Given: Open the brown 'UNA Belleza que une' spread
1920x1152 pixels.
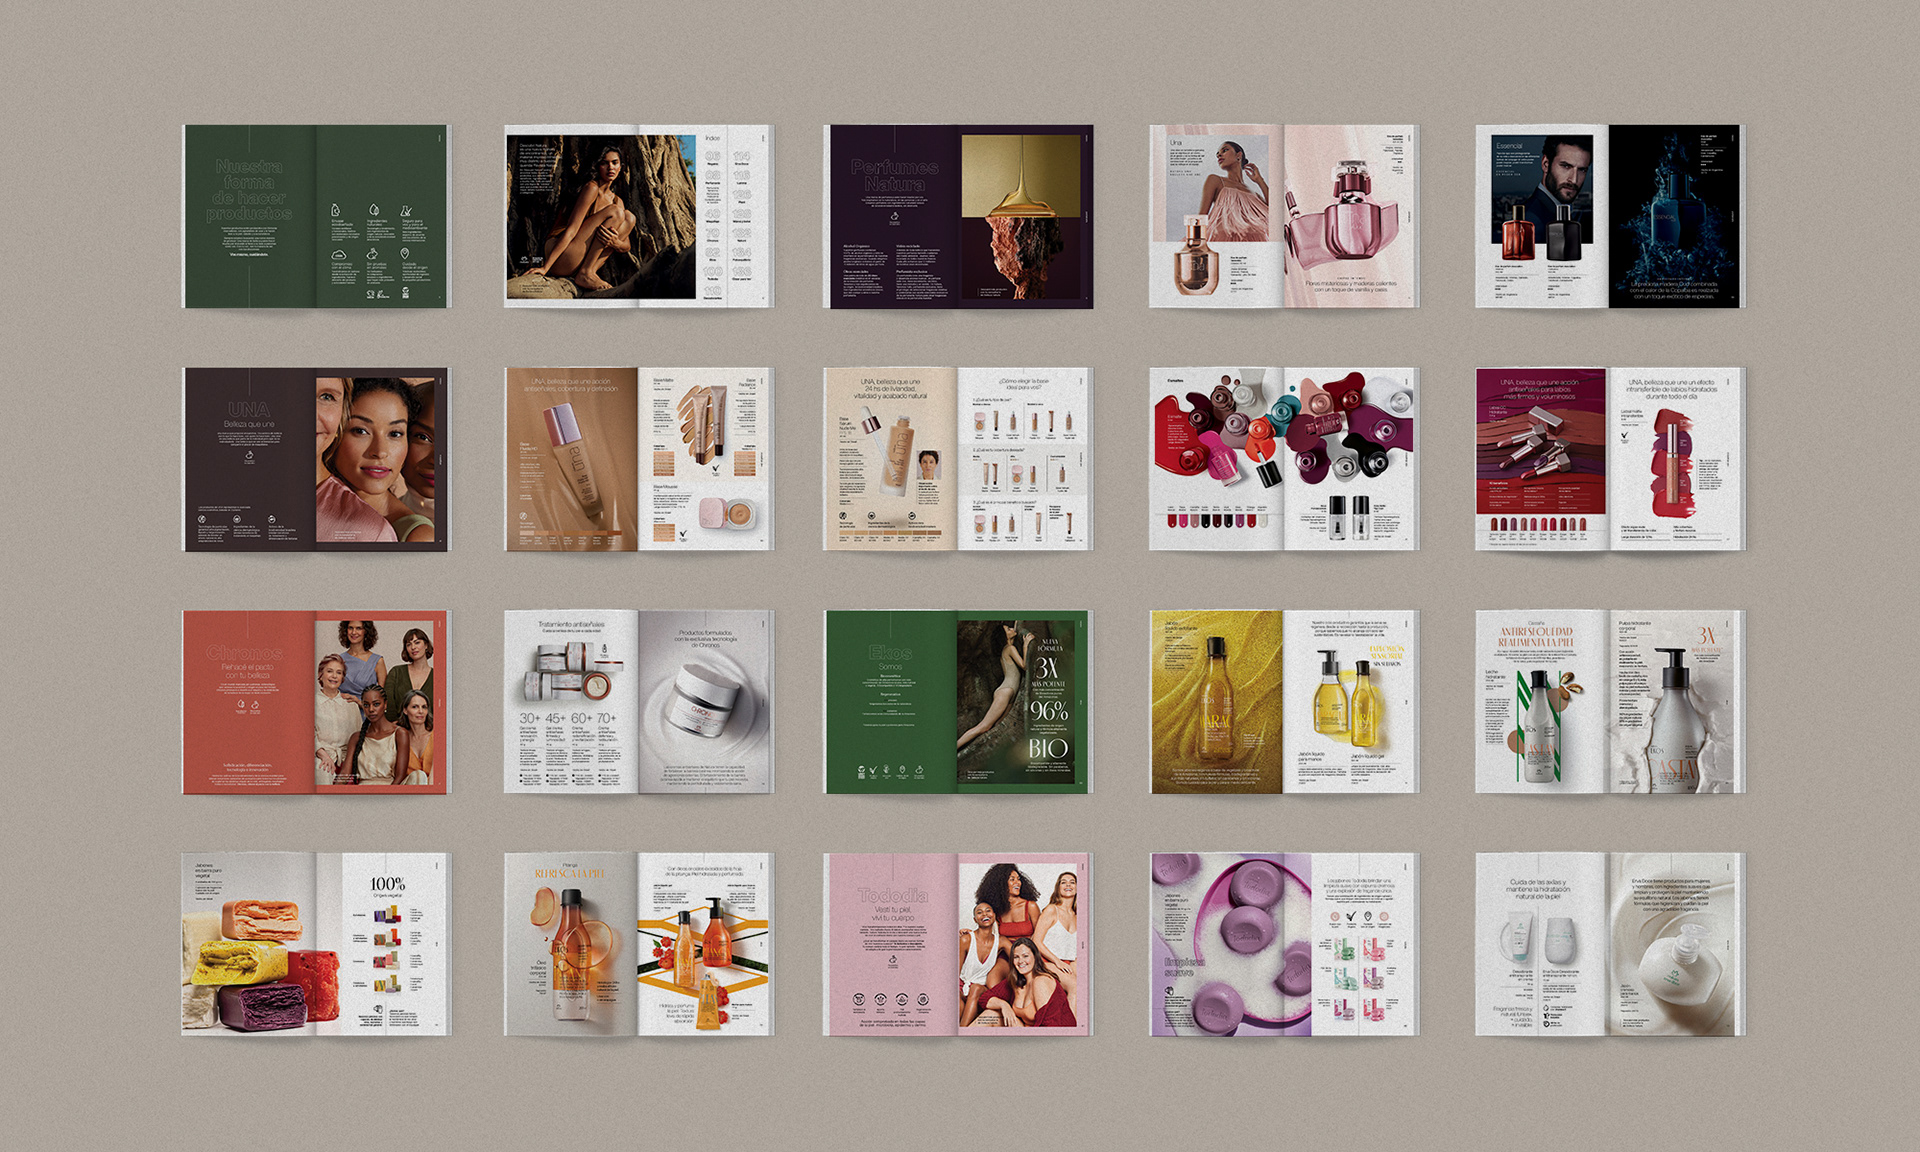Looking at the screenshot, I should click(316, 459).
